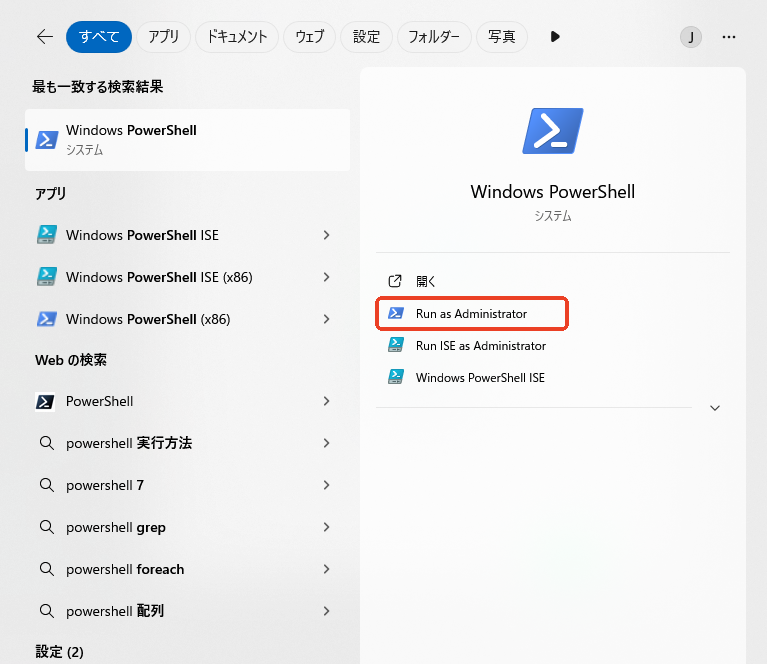Click the 開く open icon

click(395, 281)
